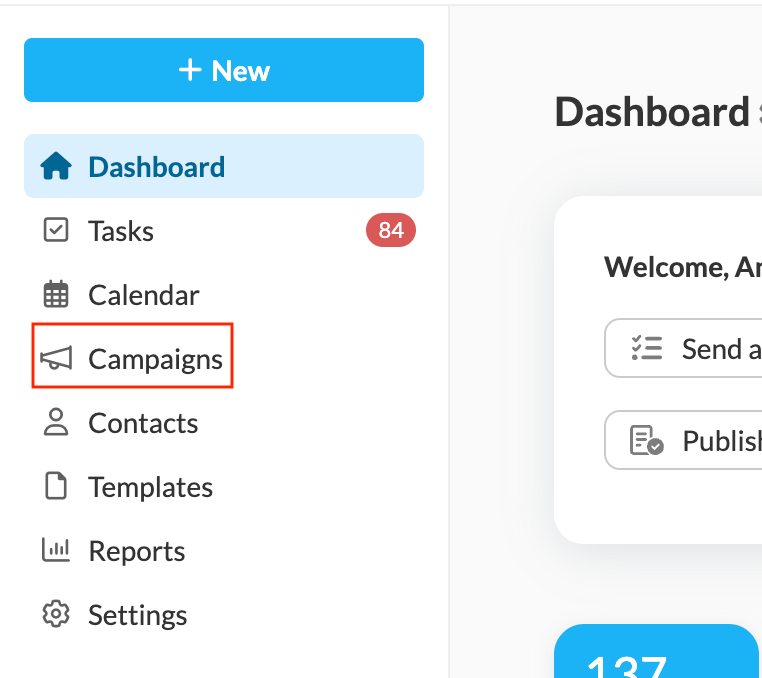Click the checklist icon on Send button

(x=647, y=348)
